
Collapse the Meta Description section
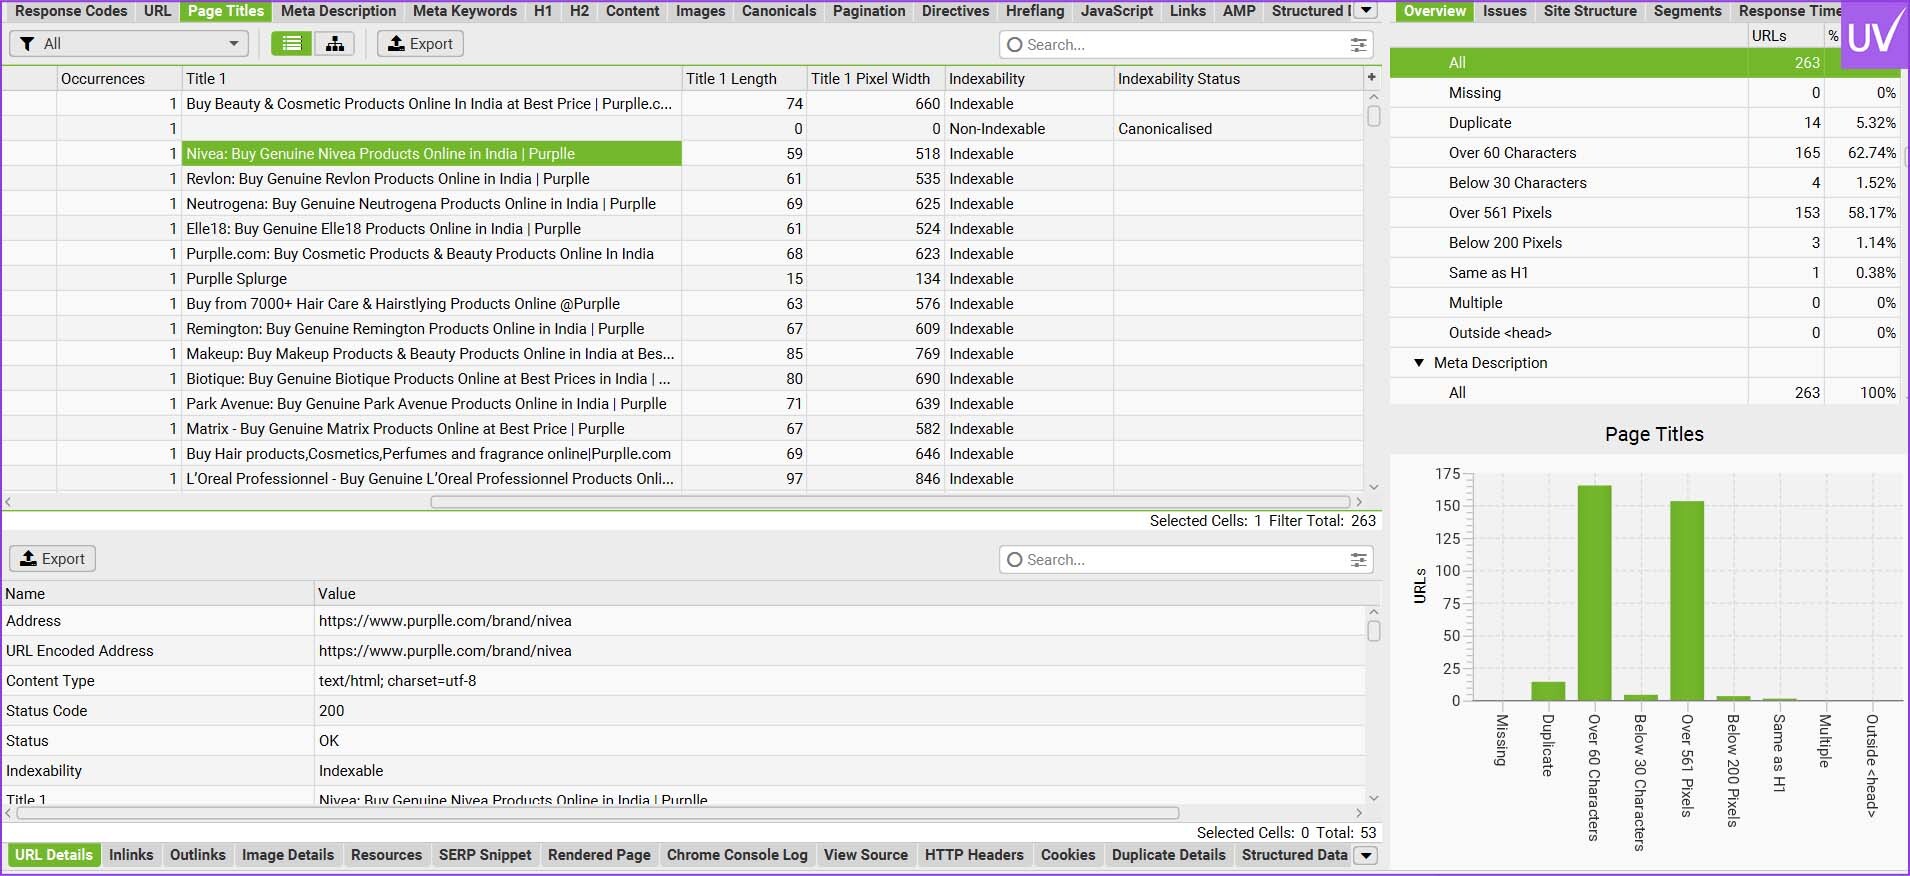click(1419, 363)
